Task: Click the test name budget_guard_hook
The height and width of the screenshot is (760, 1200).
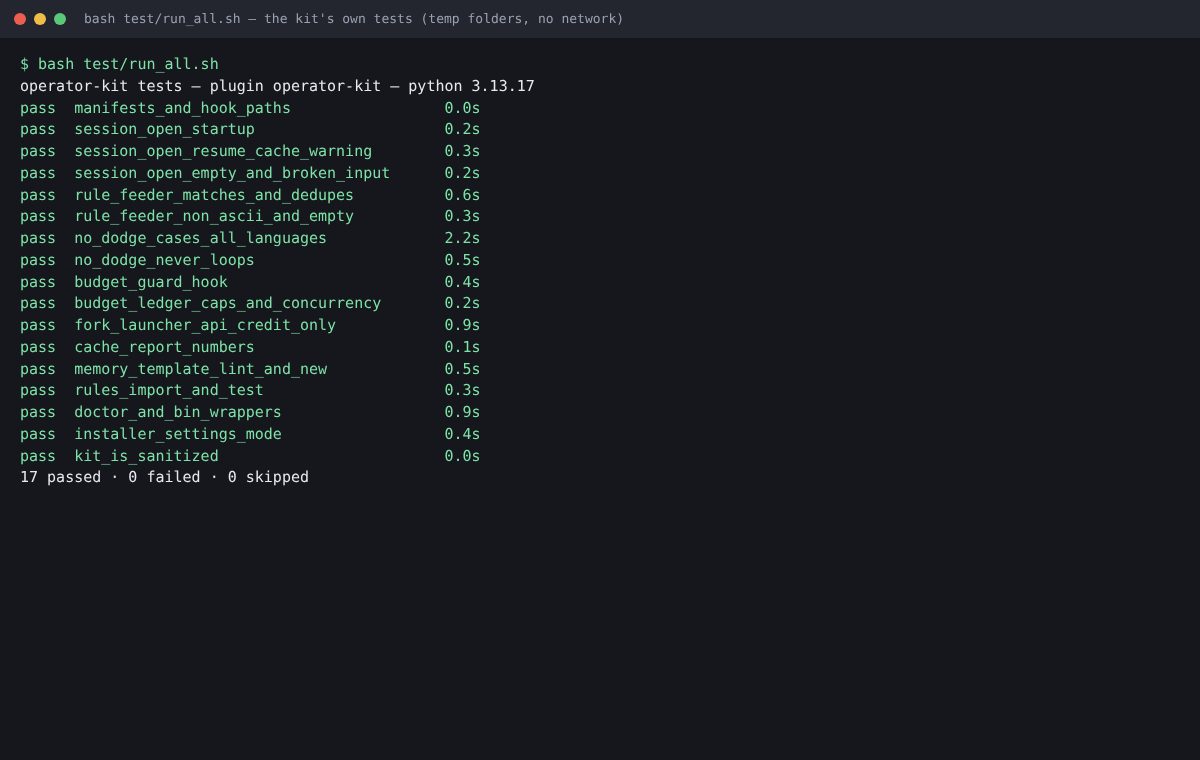Action: point(151,282)
